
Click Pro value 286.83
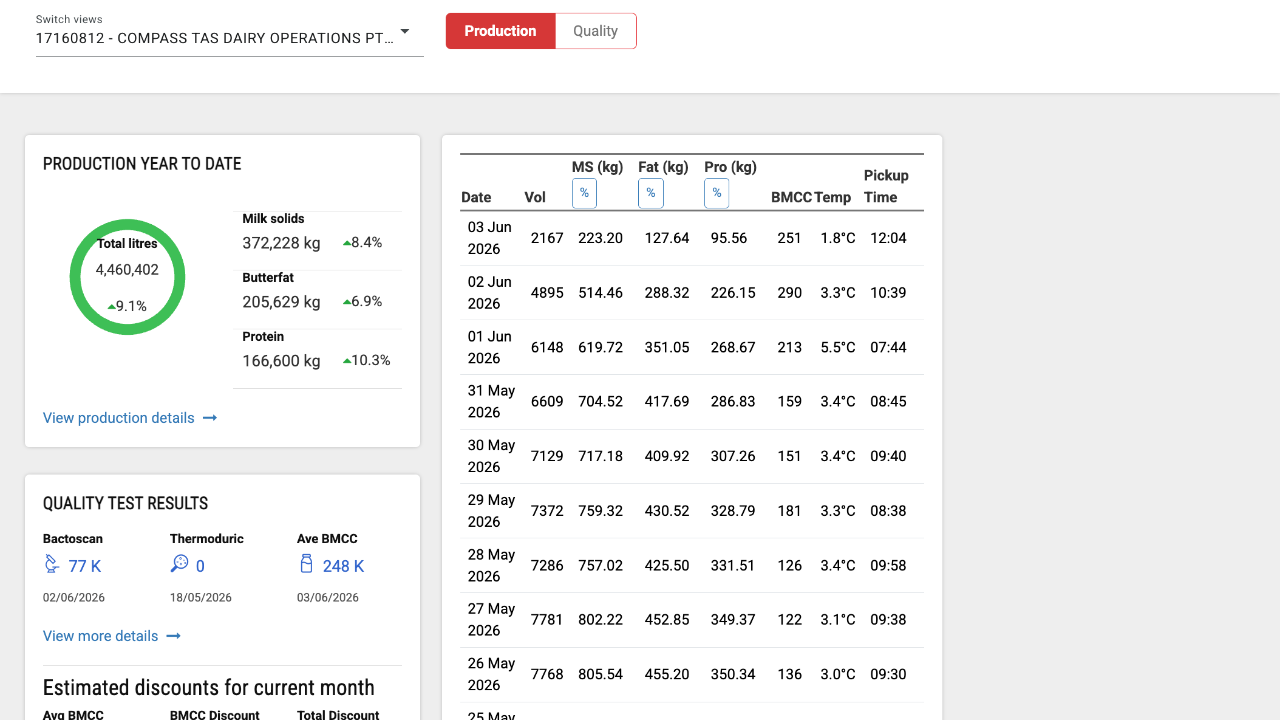[733, 401]
